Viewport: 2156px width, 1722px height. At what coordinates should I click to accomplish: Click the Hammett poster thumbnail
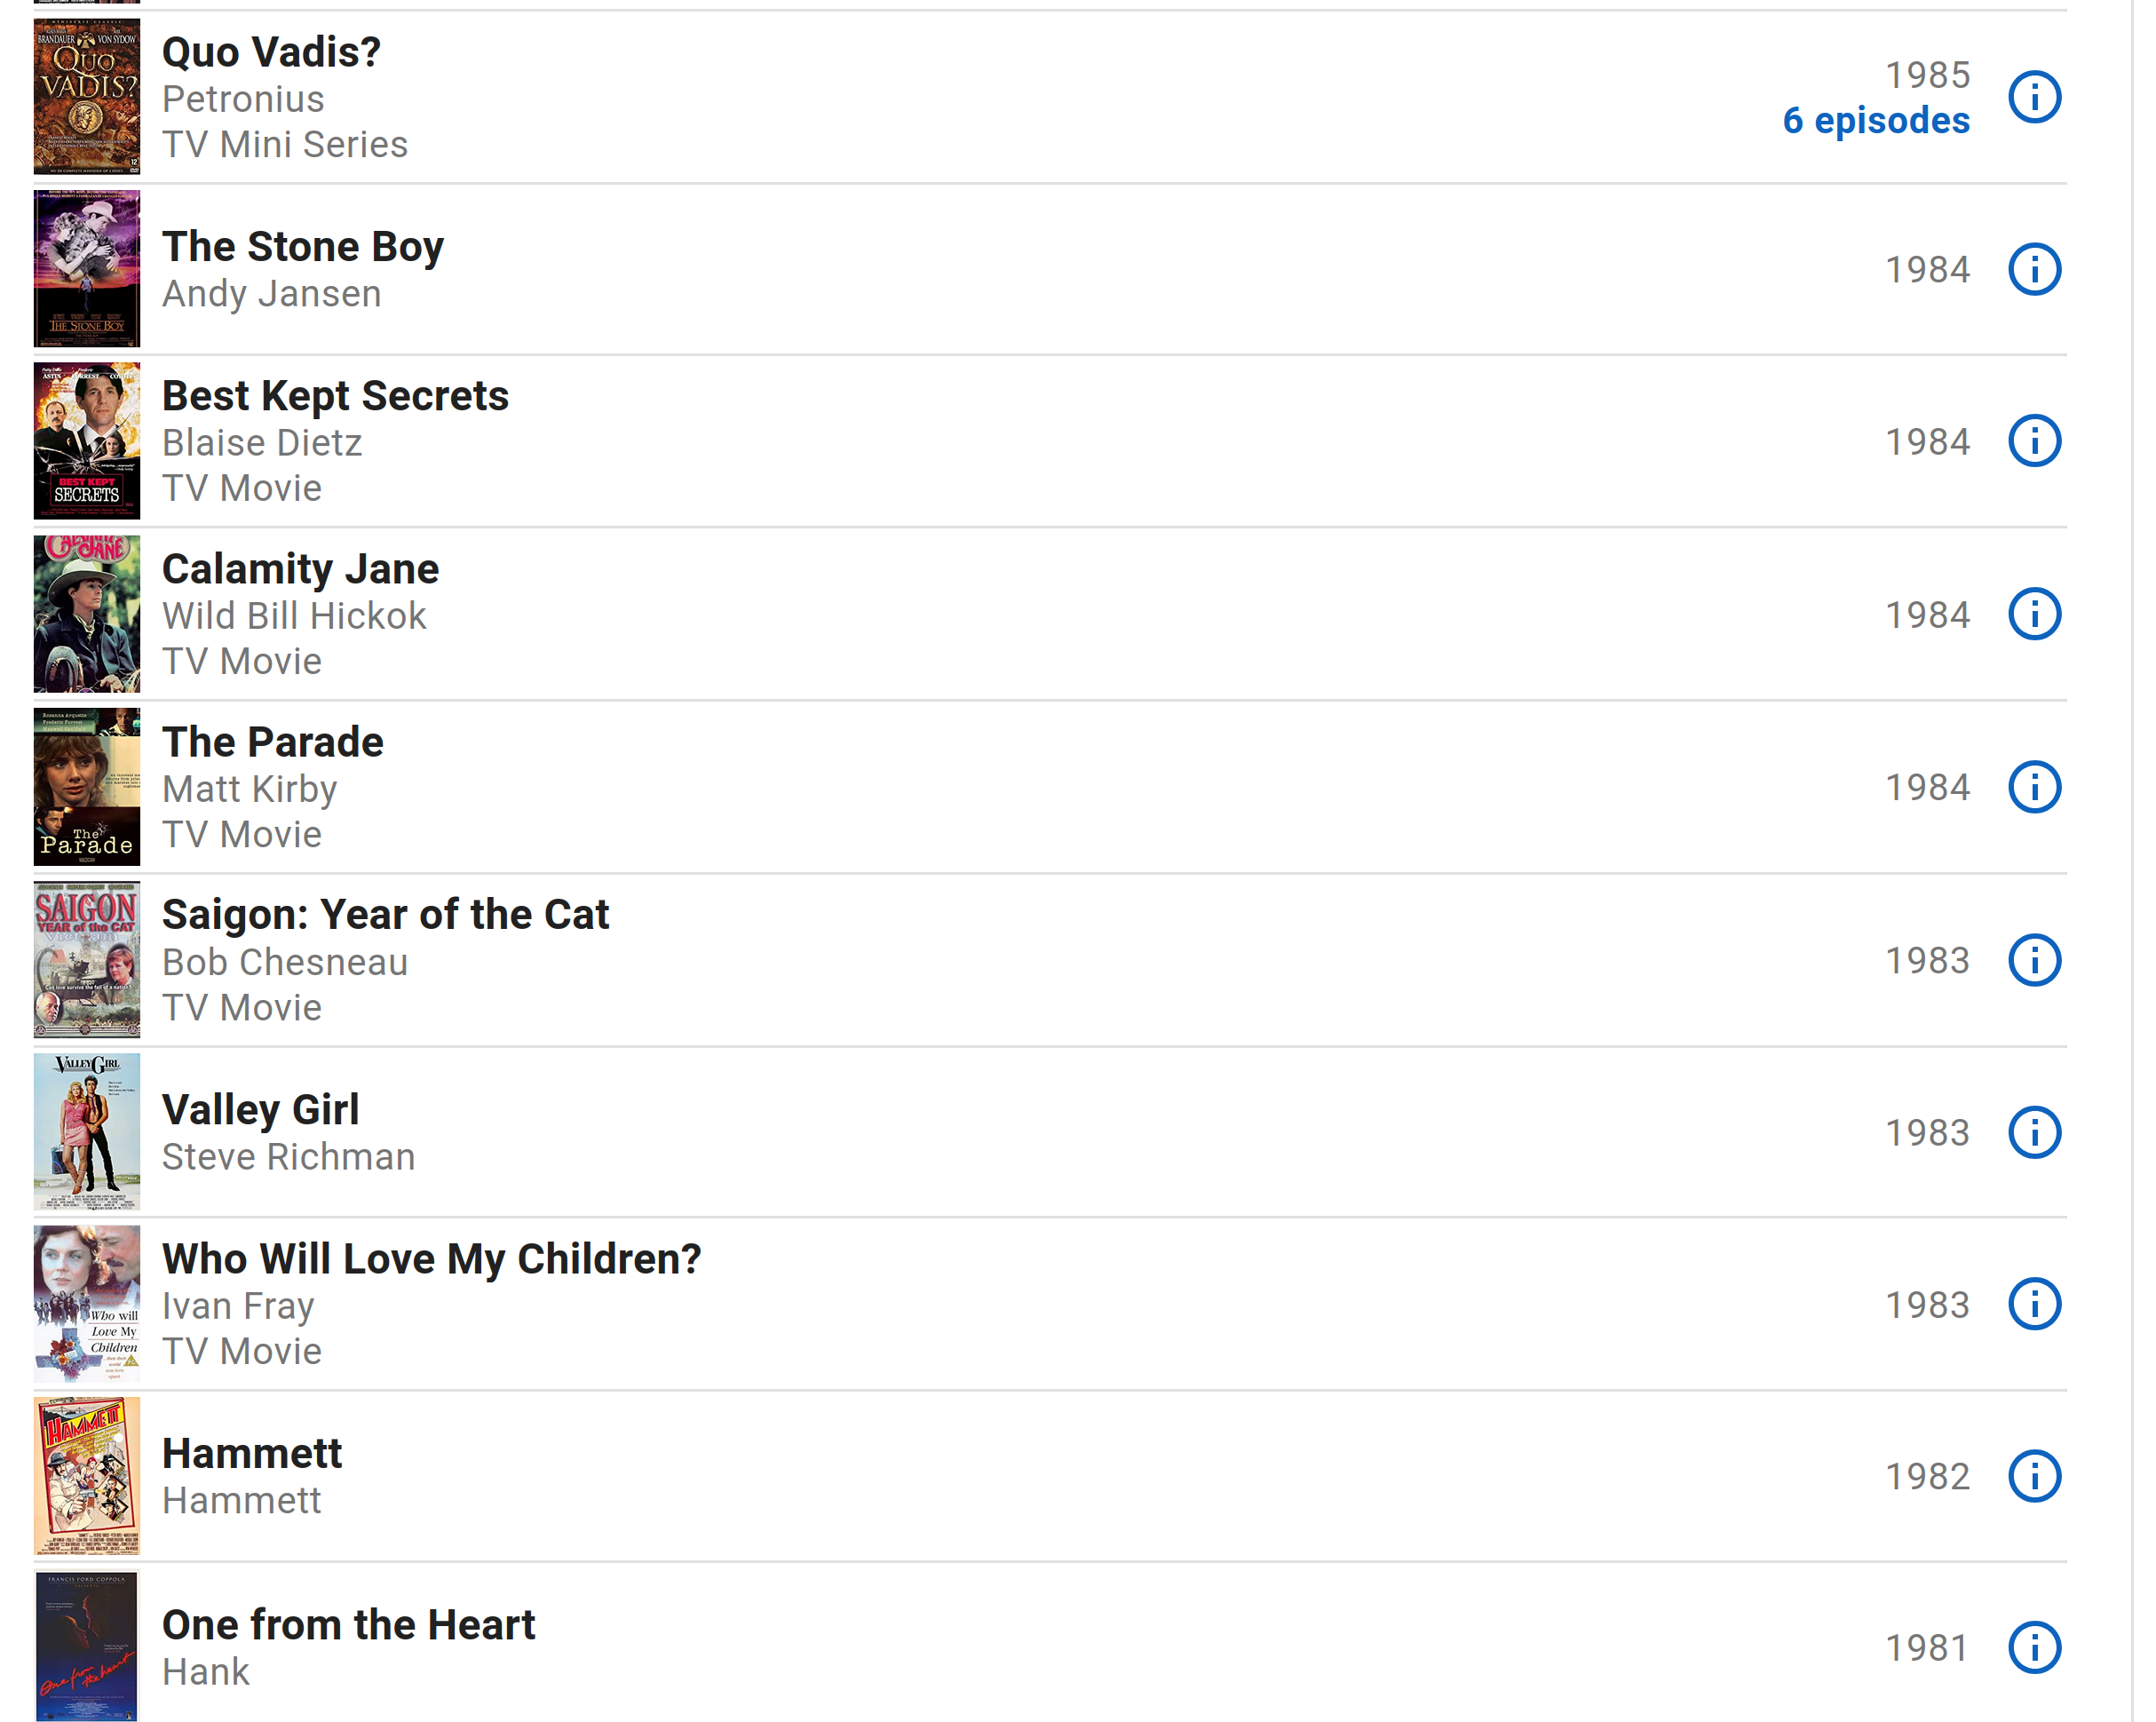(87, 1476)
